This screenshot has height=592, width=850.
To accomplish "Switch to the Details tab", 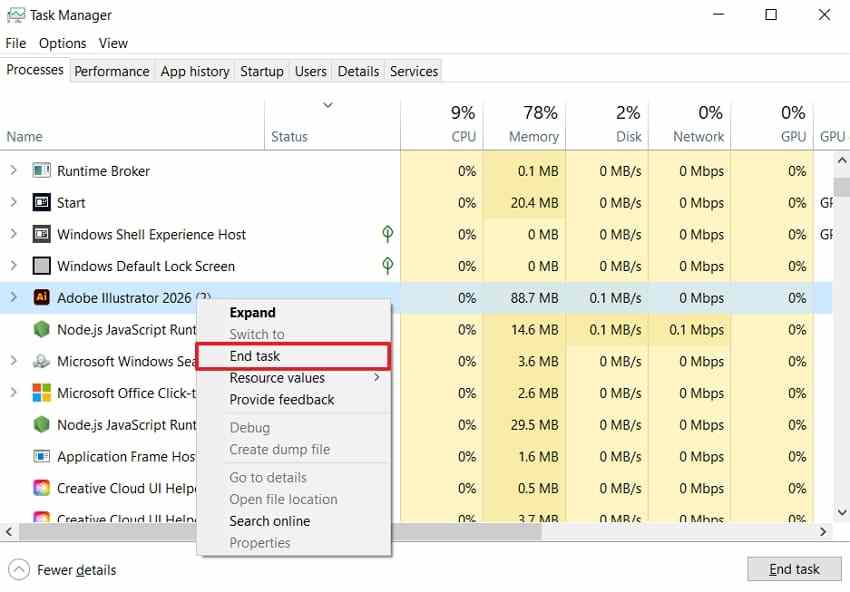I will point(358,71).
